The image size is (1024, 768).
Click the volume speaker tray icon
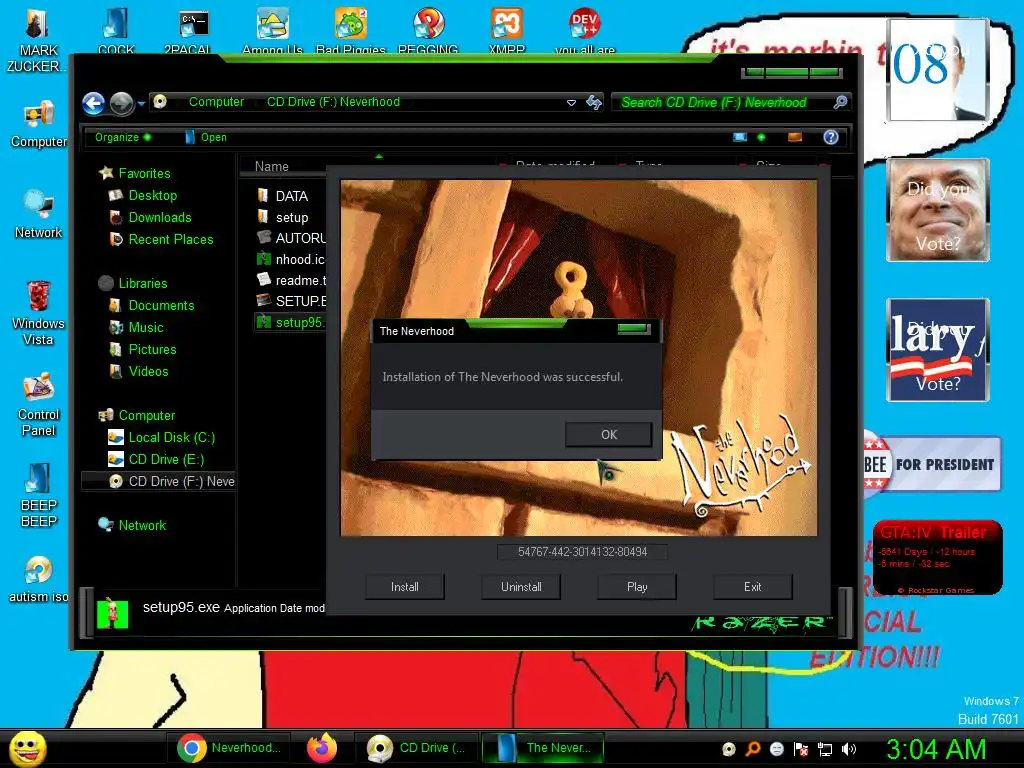(849, 749)
